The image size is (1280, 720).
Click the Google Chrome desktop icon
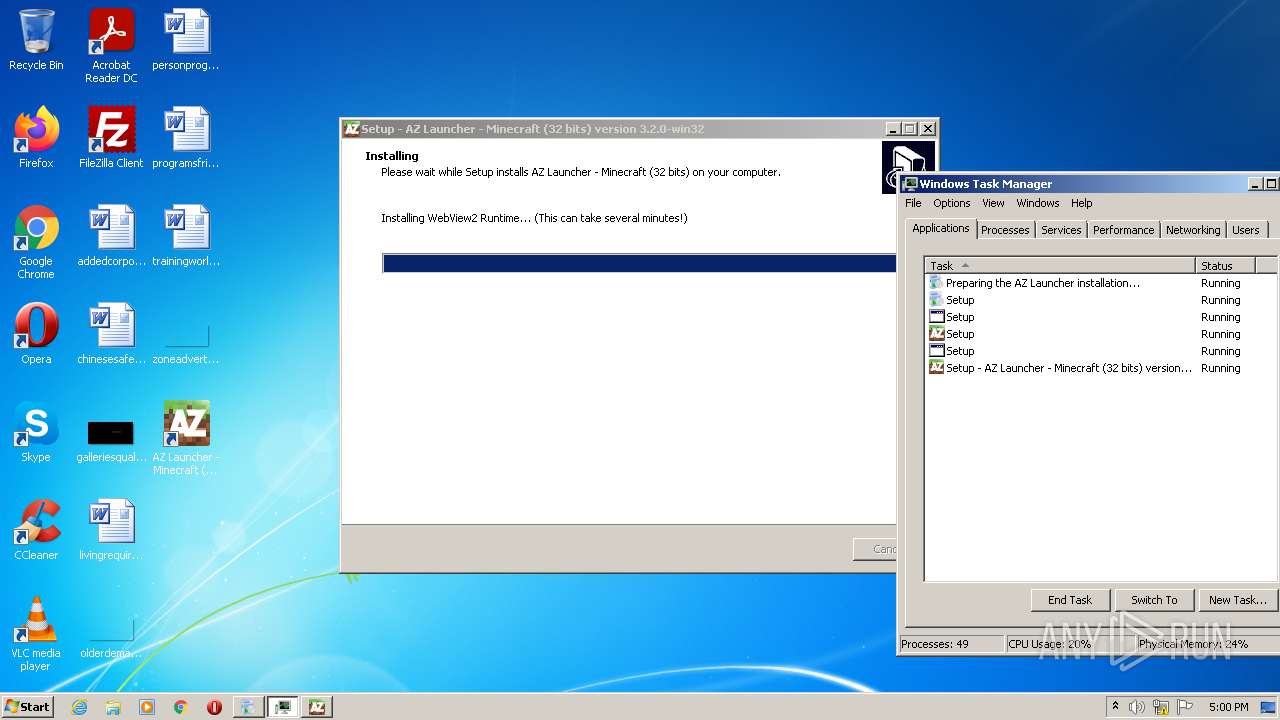[x=36, y=242]
